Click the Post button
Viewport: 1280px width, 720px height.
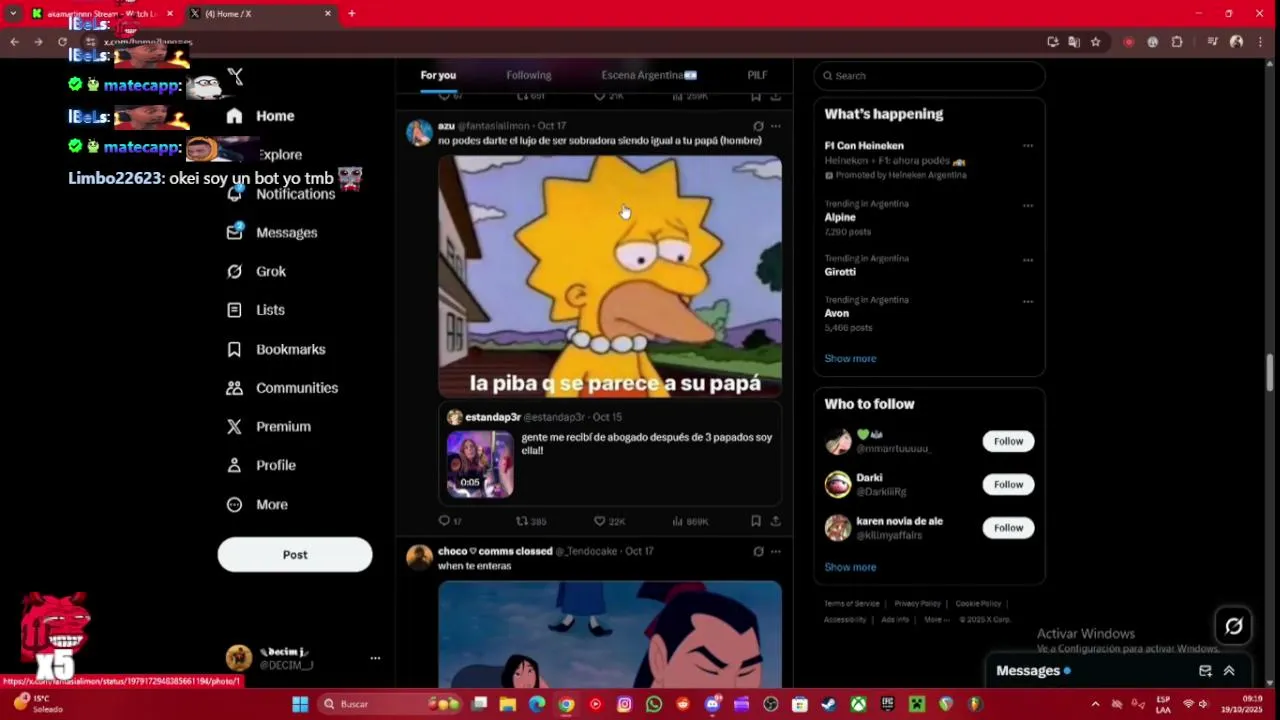click(295, 555)
